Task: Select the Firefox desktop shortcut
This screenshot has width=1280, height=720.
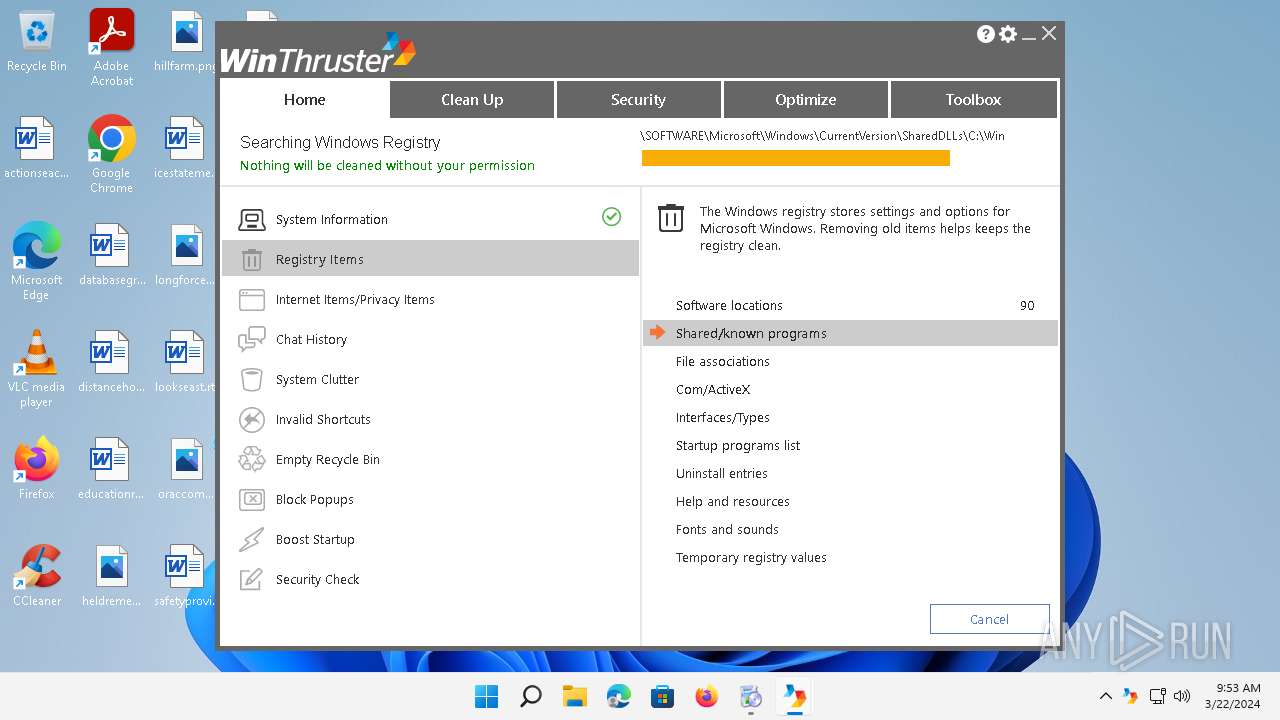Action: tap(37, 468)
